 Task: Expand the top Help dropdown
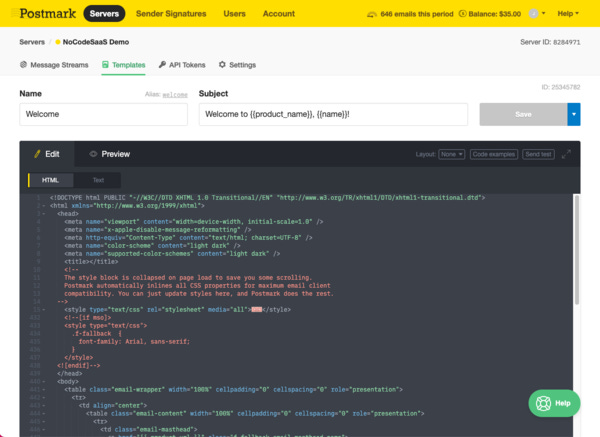point(568,14)
